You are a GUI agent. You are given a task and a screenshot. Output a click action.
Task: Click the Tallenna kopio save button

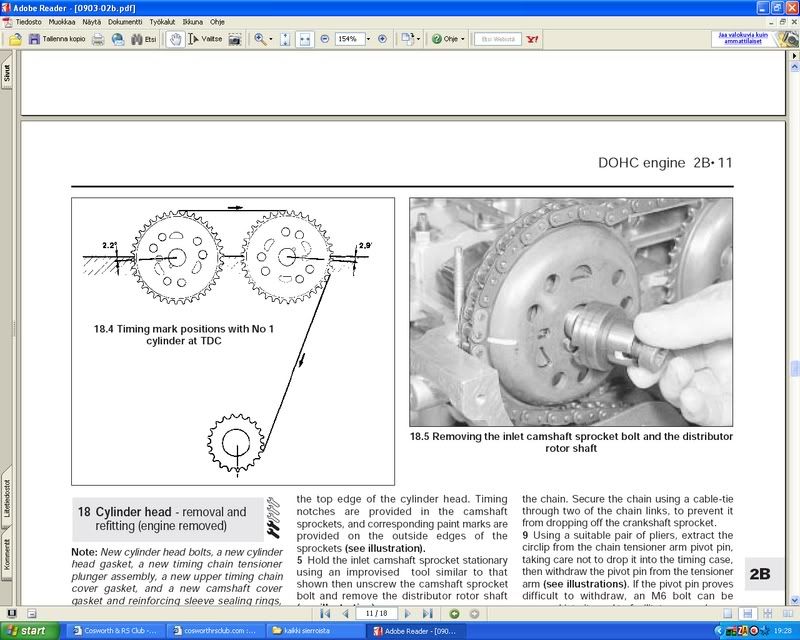point(57,39)
